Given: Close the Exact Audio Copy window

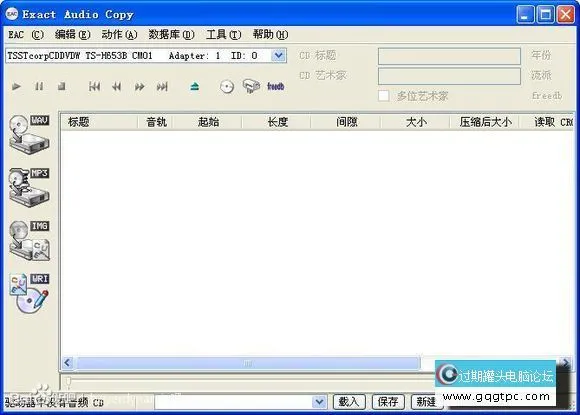Looking at the screenshot, I should pyautogui.click(x=566, y=14).
